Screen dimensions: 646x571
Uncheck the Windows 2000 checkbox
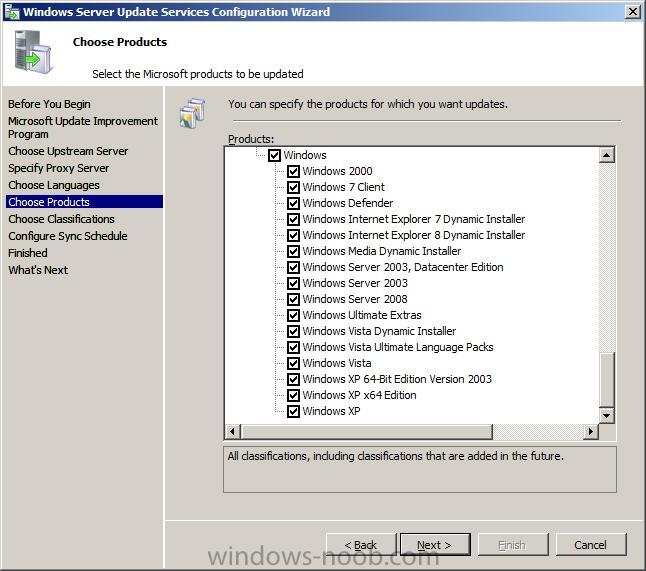pyautogui.click(x=293, y=171)
